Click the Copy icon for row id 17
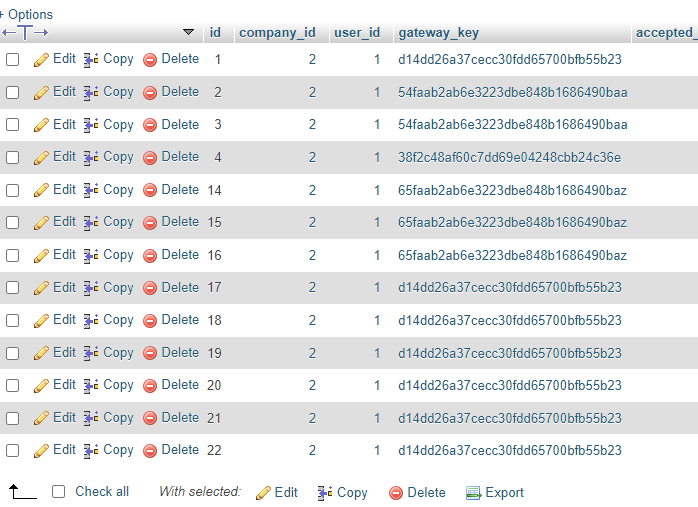Viewport: 698px width, 507px height. (91, 288)
